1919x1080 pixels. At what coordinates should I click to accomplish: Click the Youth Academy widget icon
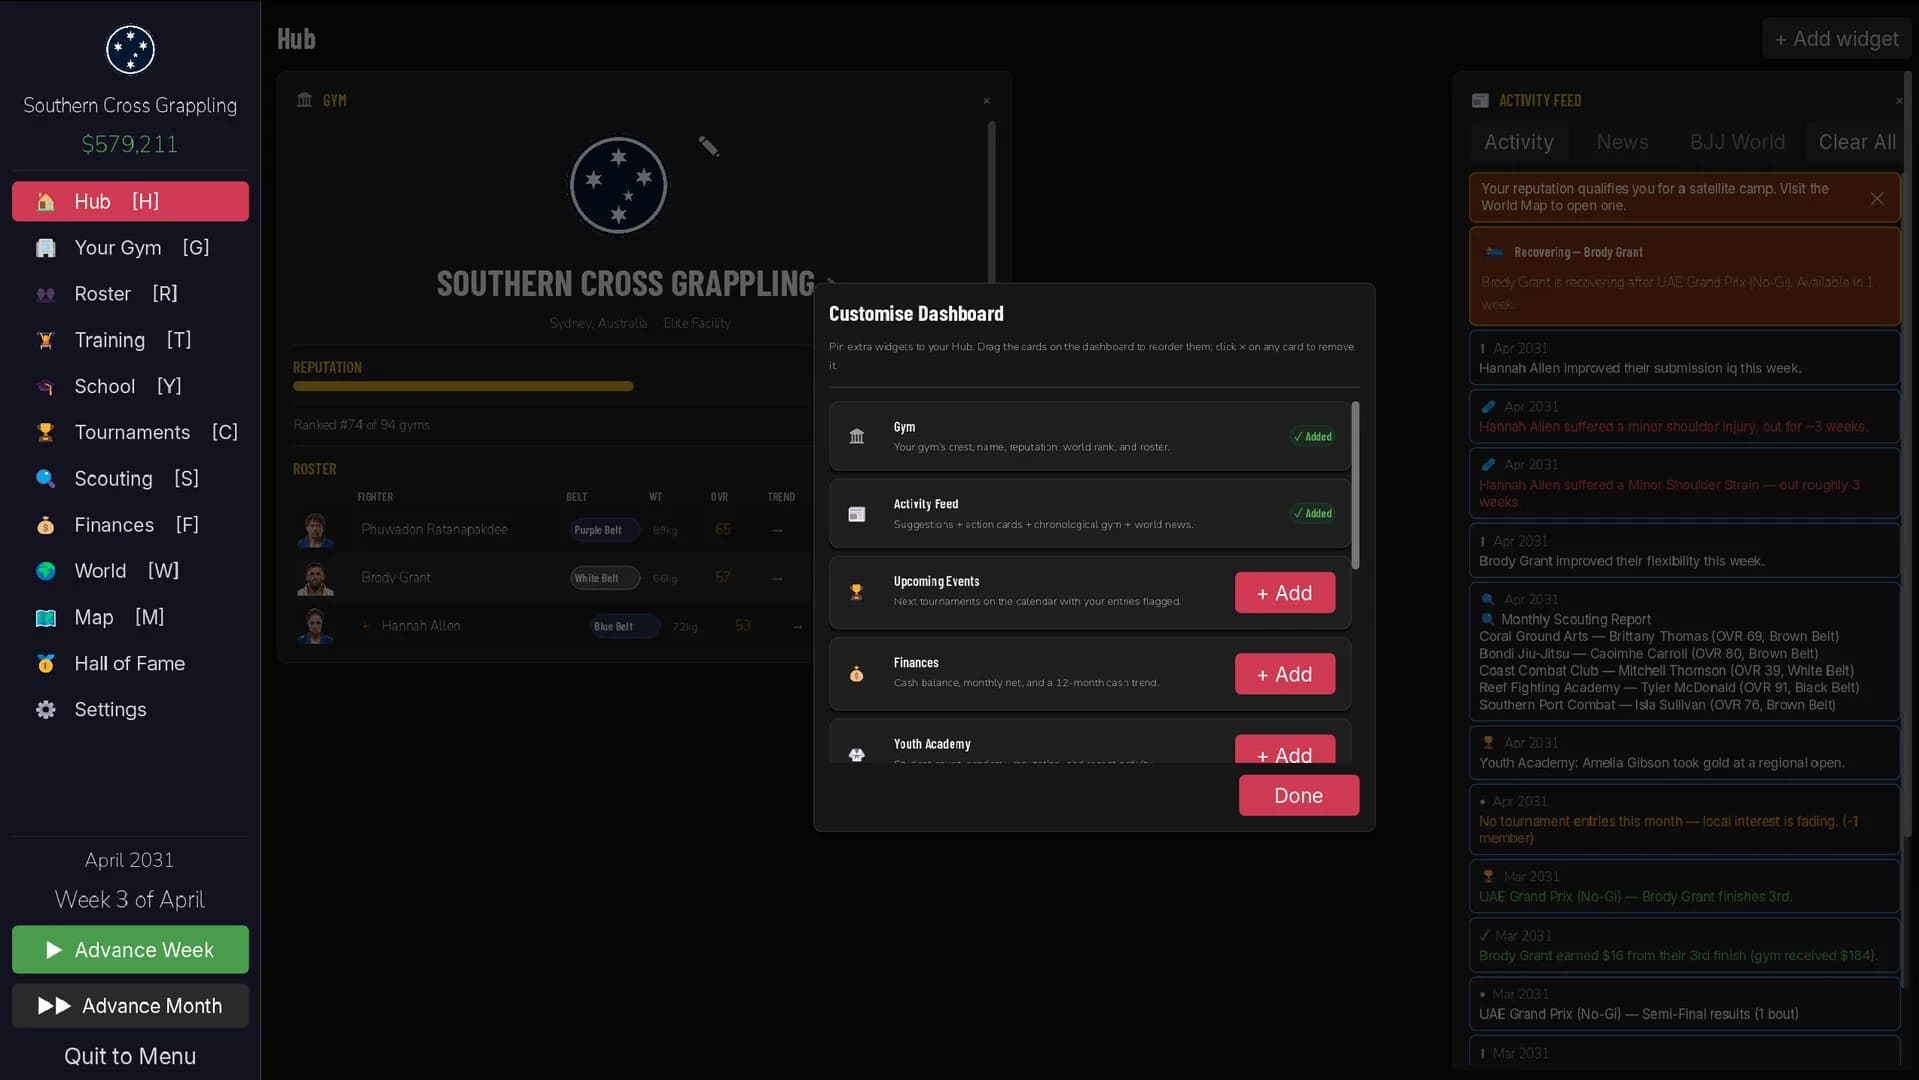coord(856,754)
